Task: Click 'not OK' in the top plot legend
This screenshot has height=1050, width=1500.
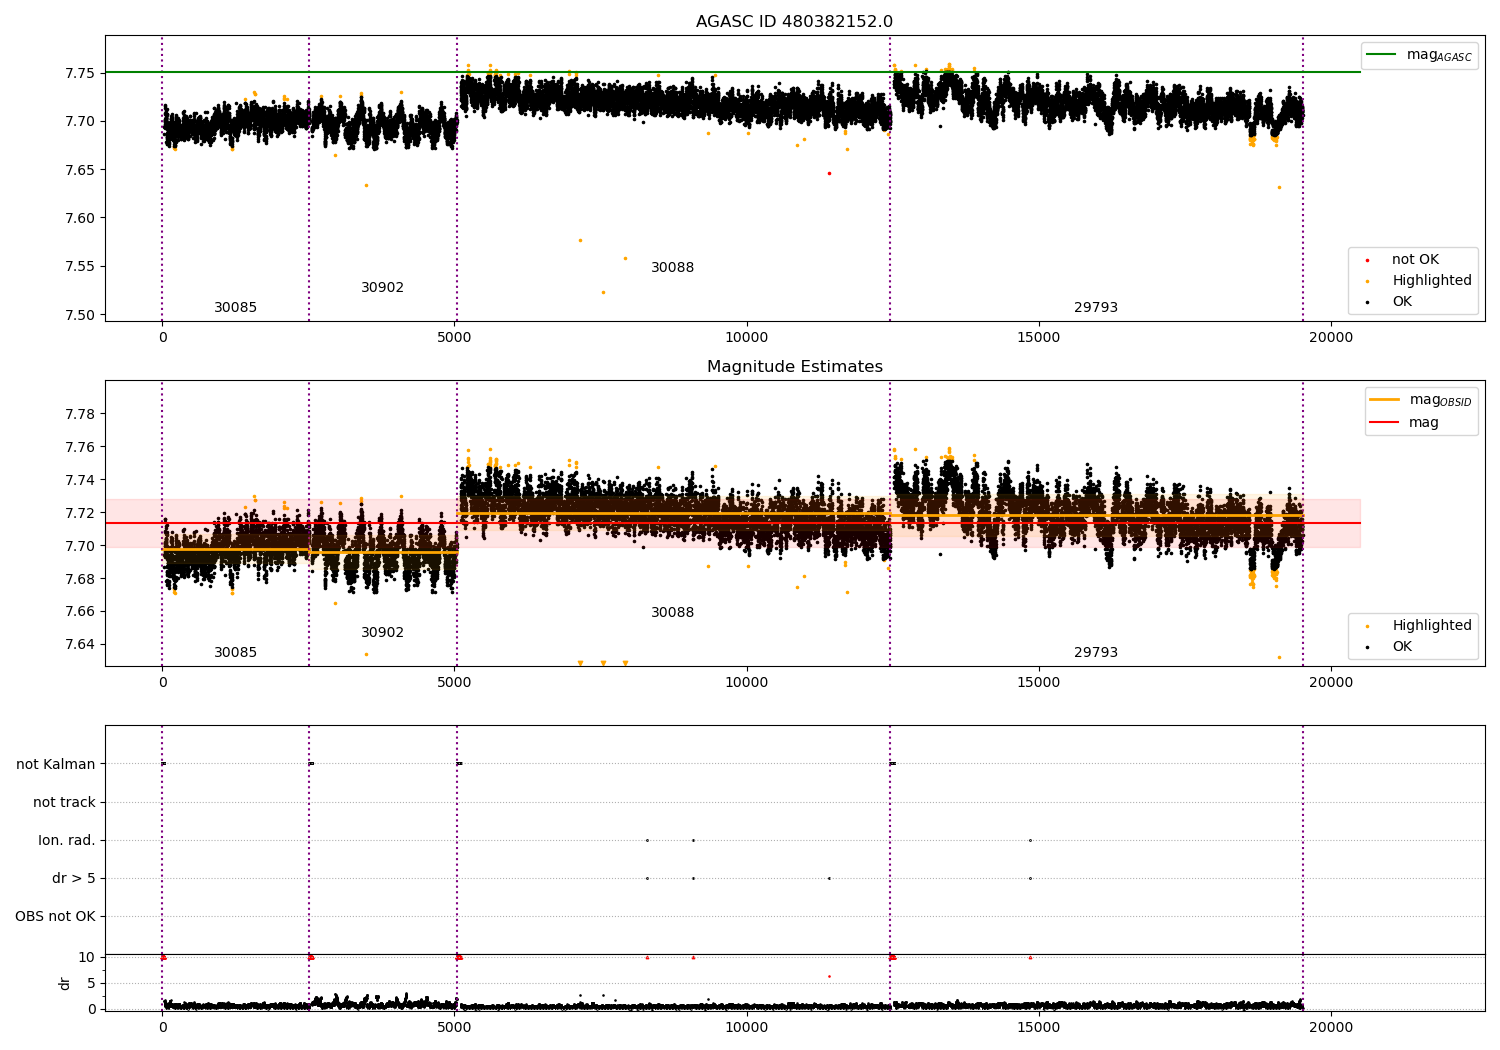Action: pos(1415,260)
